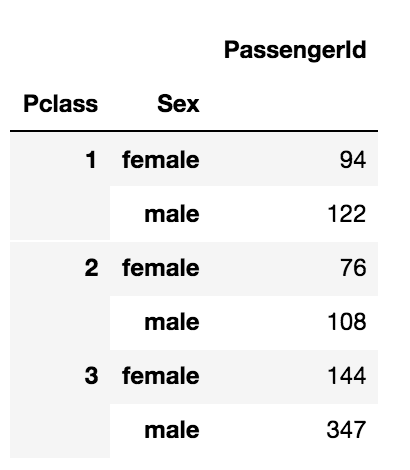Click female label under Pclass 3
This screenshot has width=410, height=470.
point(161,376)
